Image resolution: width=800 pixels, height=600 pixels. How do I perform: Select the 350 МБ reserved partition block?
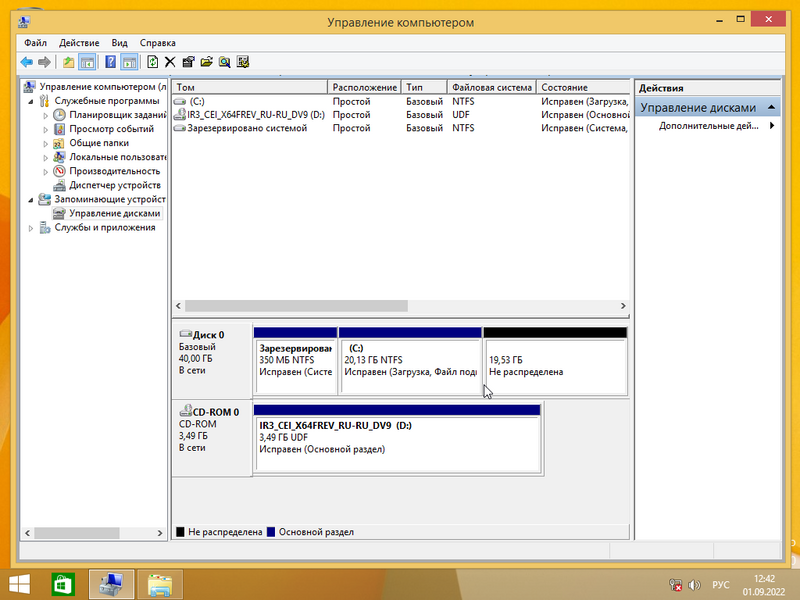click(295, 361)
